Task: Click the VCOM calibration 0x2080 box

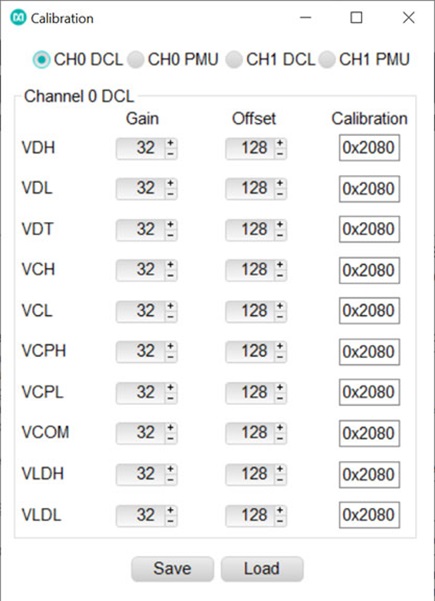Action: click(x=369, y=433)
